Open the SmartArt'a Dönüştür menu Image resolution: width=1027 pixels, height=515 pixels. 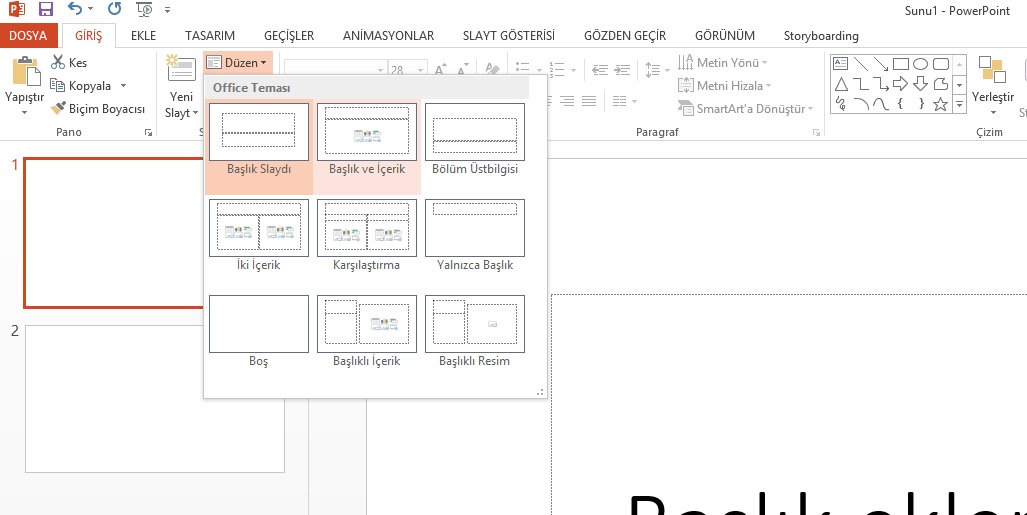745,108
